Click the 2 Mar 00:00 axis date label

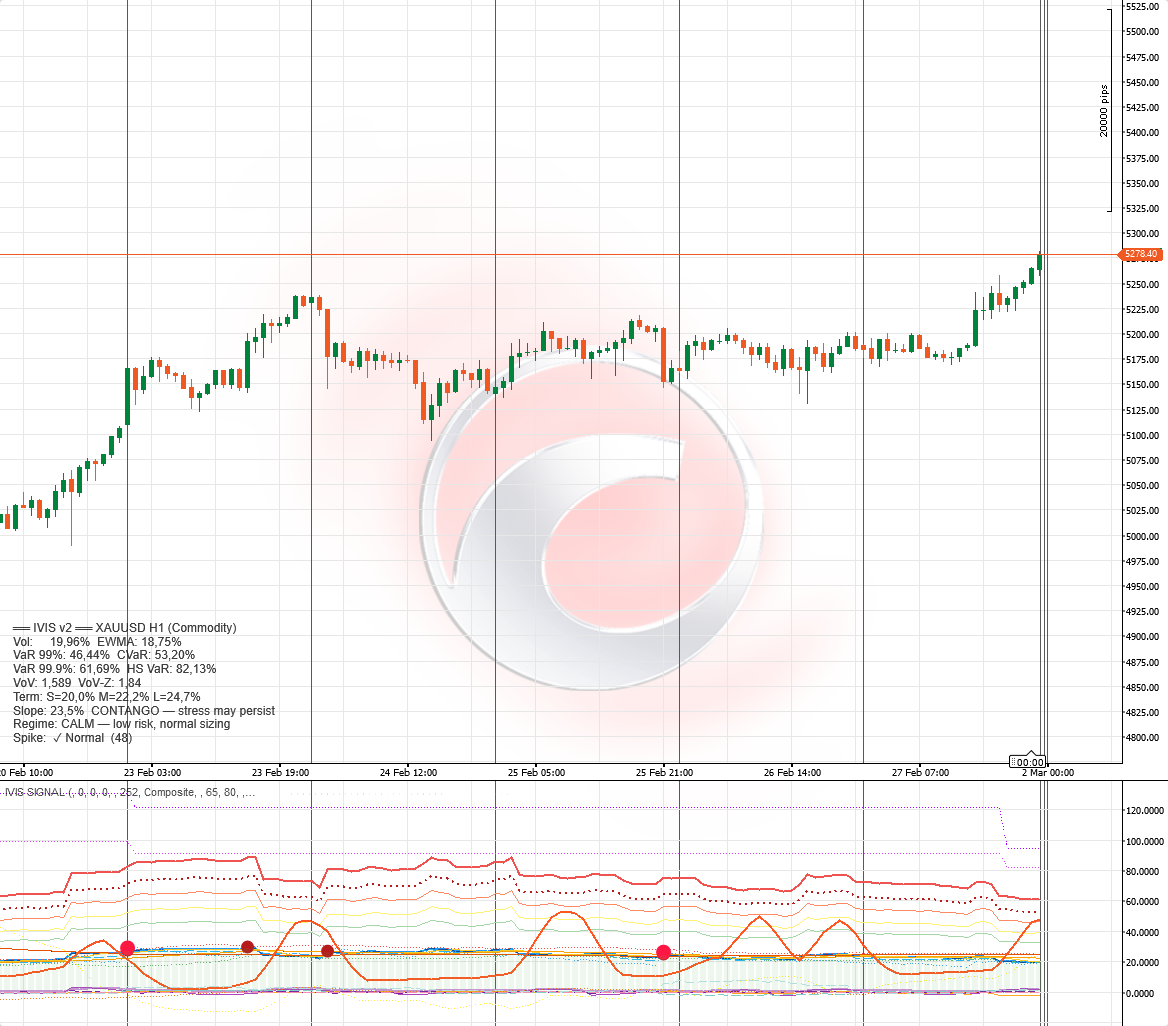(1047, 773)
